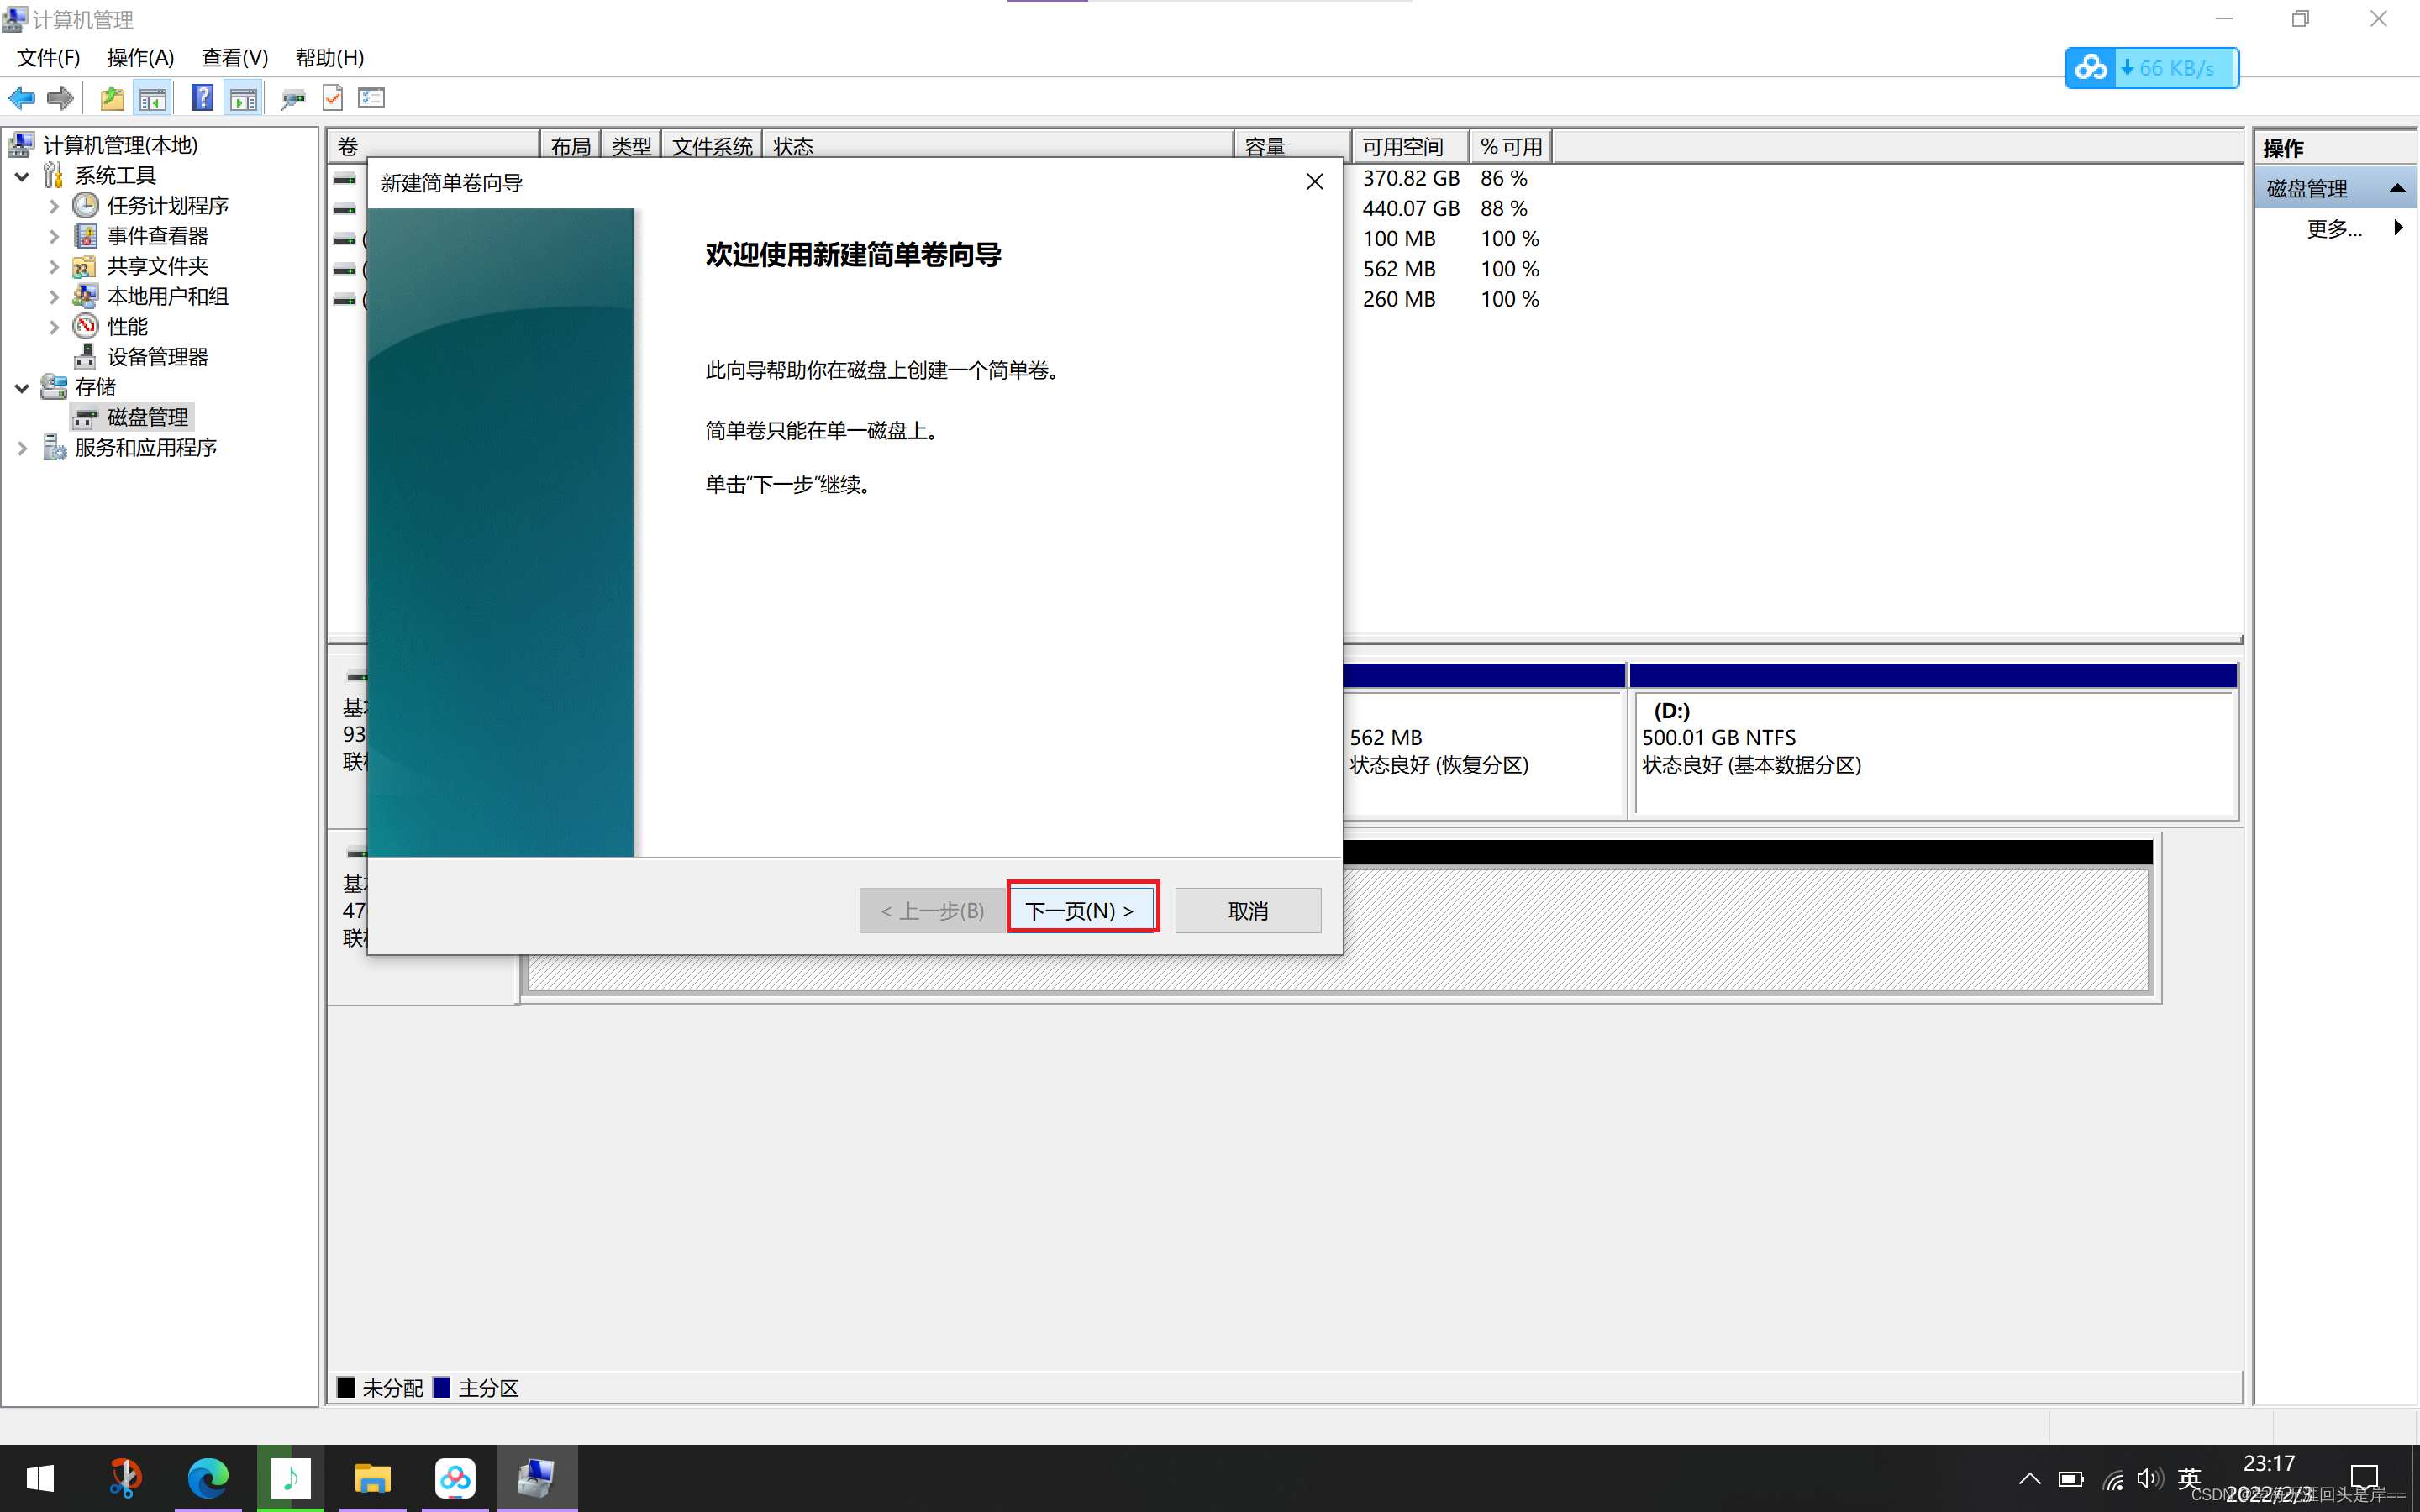Click the blue D: partition header bar
Screen dimensions: 2420x1512
tap(1932, 676)
